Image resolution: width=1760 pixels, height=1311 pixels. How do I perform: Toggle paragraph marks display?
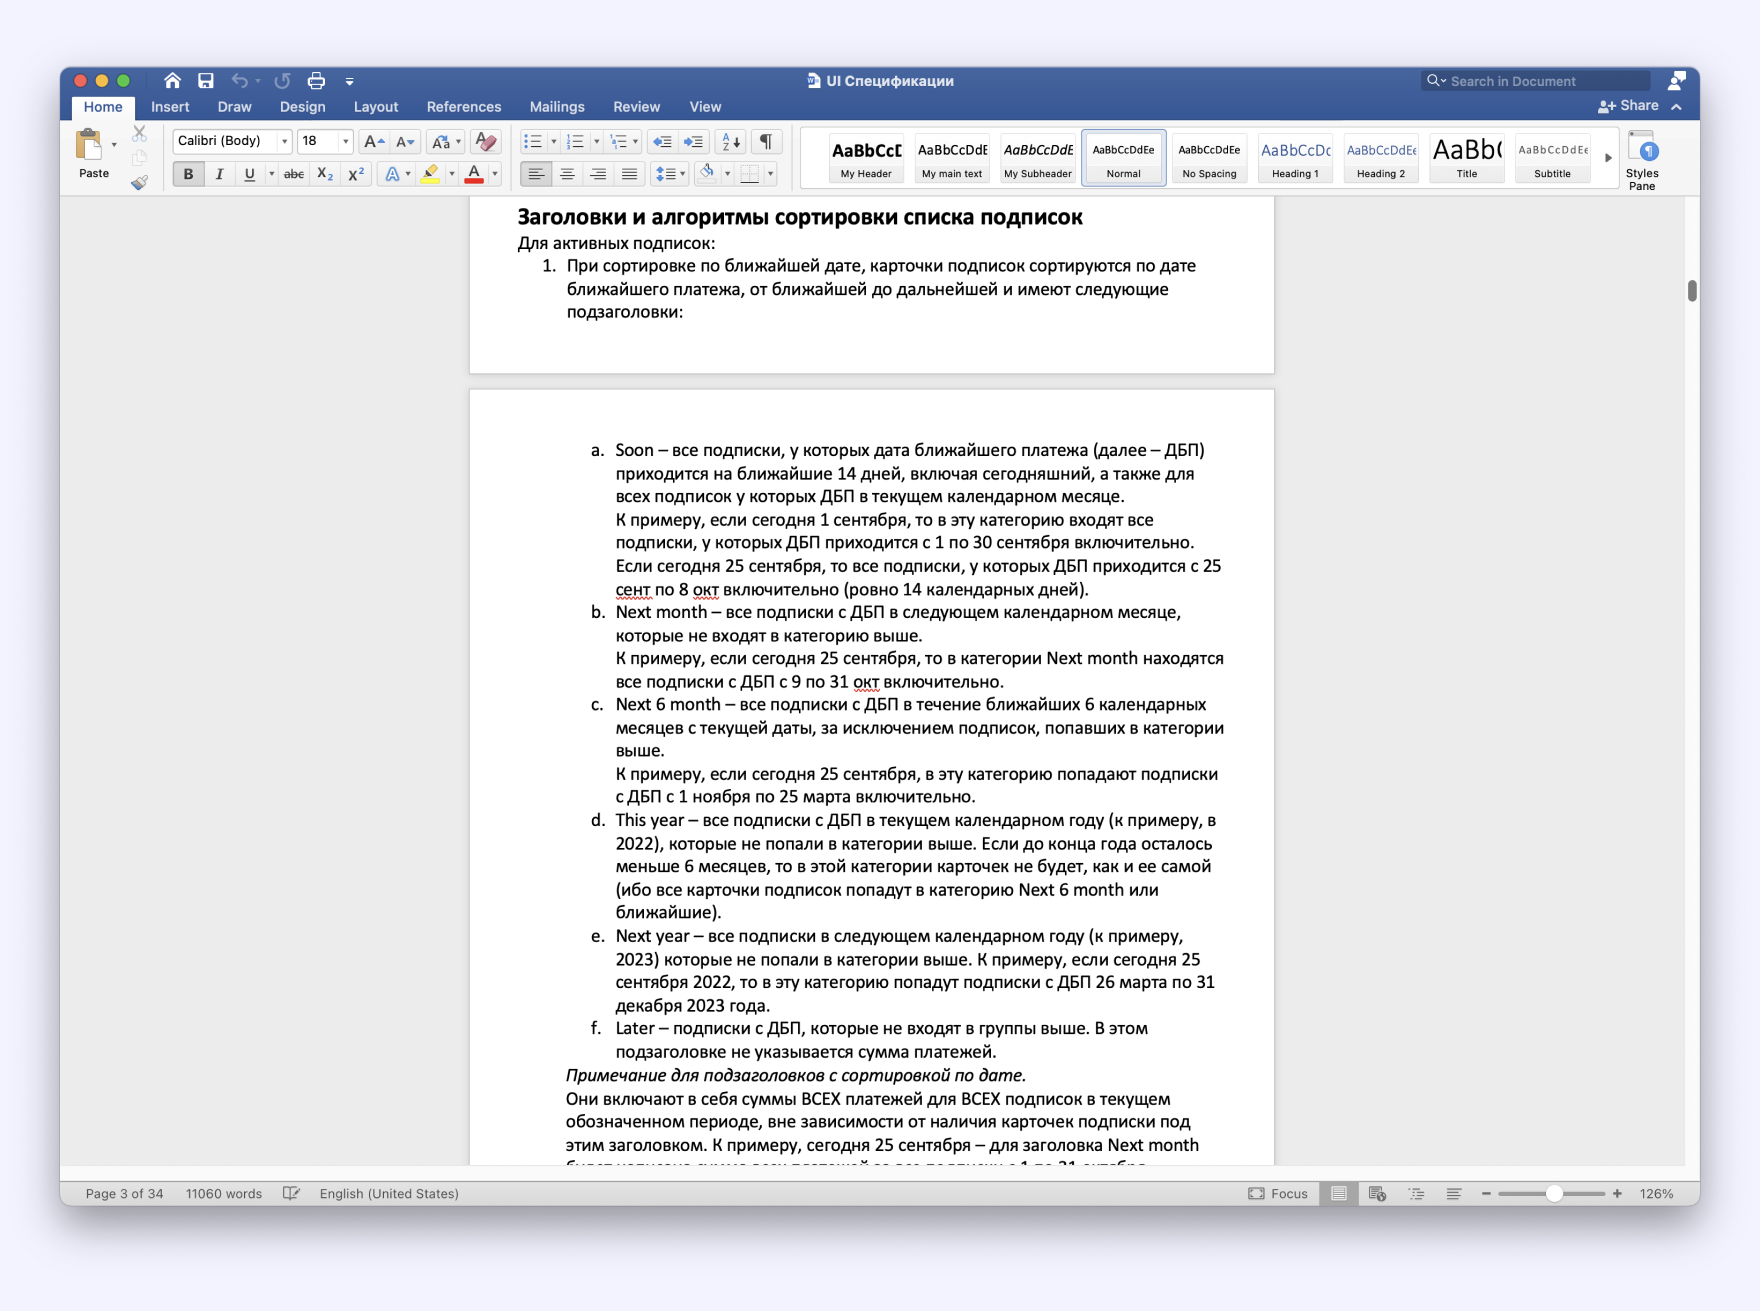point(766,142)
